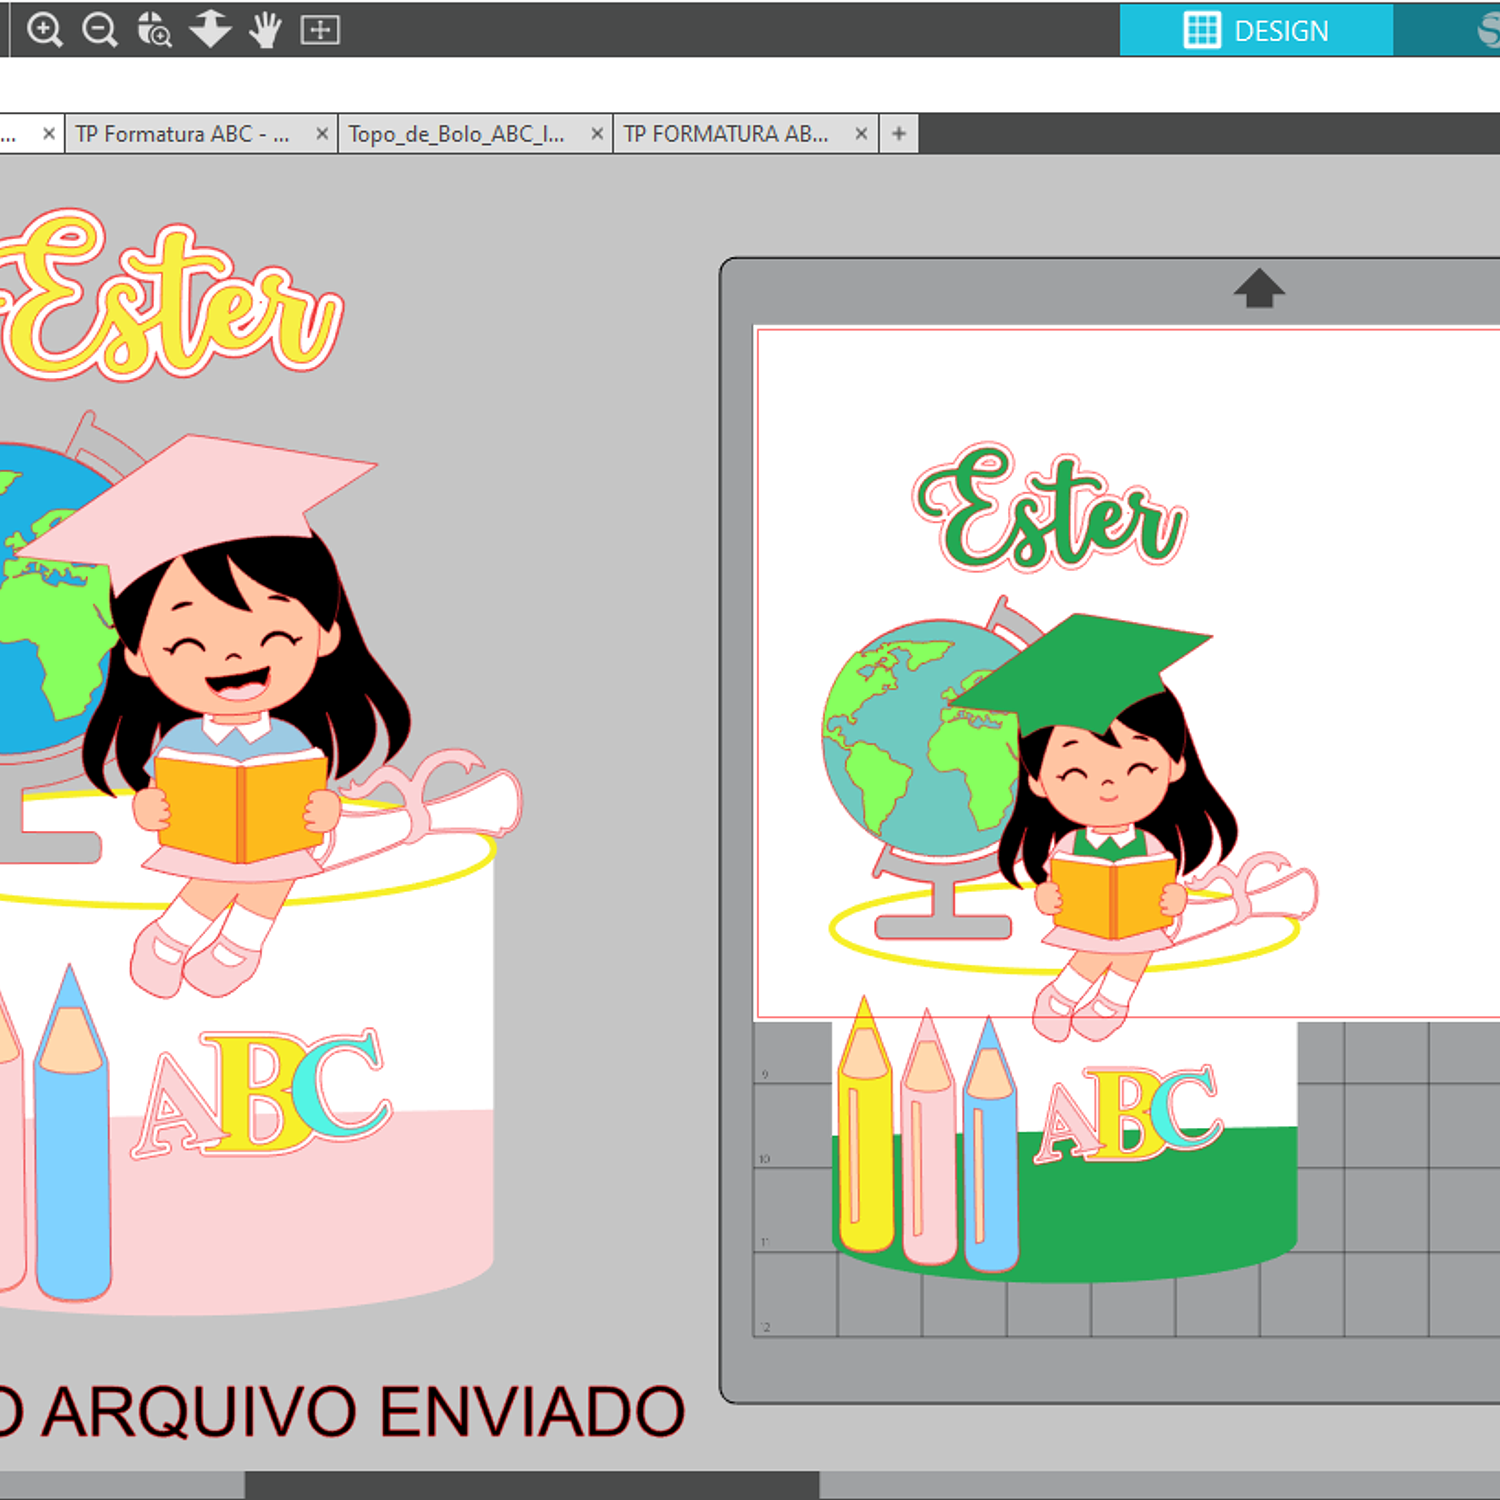Viewport: 1500px width, 1500px height.
Task: Activate the Zoom Selection tool
Action: 154,30
